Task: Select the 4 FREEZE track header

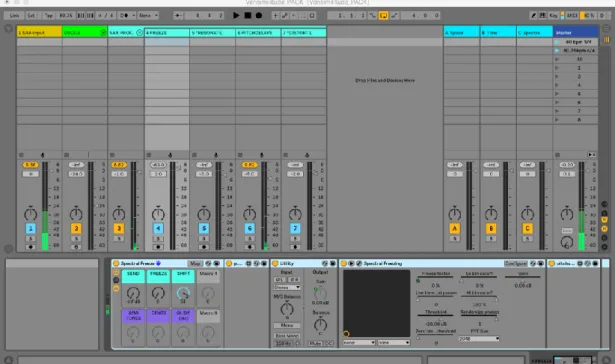Action: click(x=167, y=32)
